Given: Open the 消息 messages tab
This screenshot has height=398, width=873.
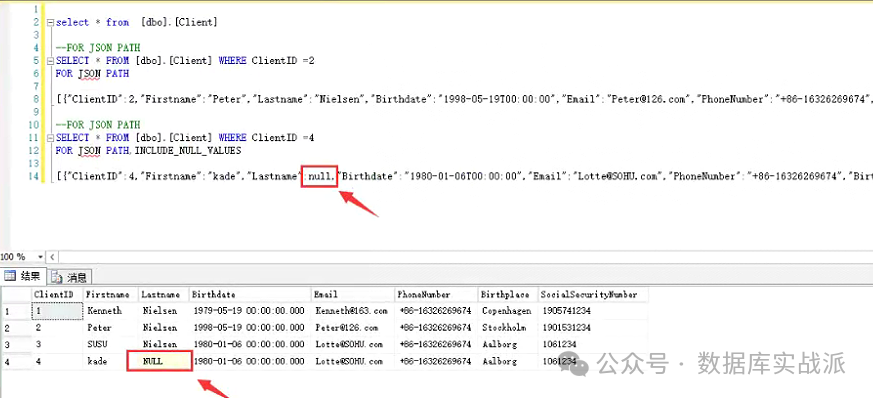Looking at the screenshot, I should pyautogui.click(x=69, y=277).
